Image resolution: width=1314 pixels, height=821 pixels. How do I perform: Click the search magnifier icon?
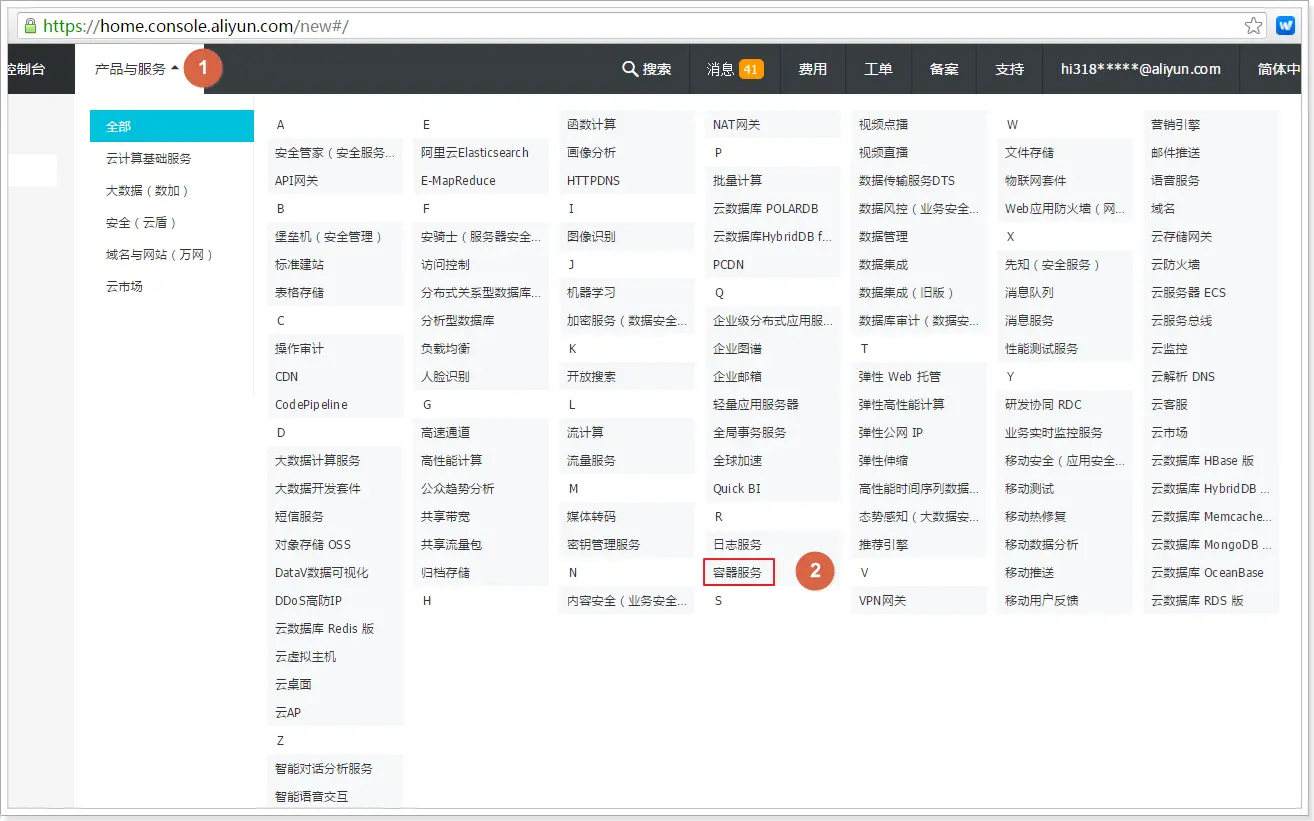coord(630,69)
